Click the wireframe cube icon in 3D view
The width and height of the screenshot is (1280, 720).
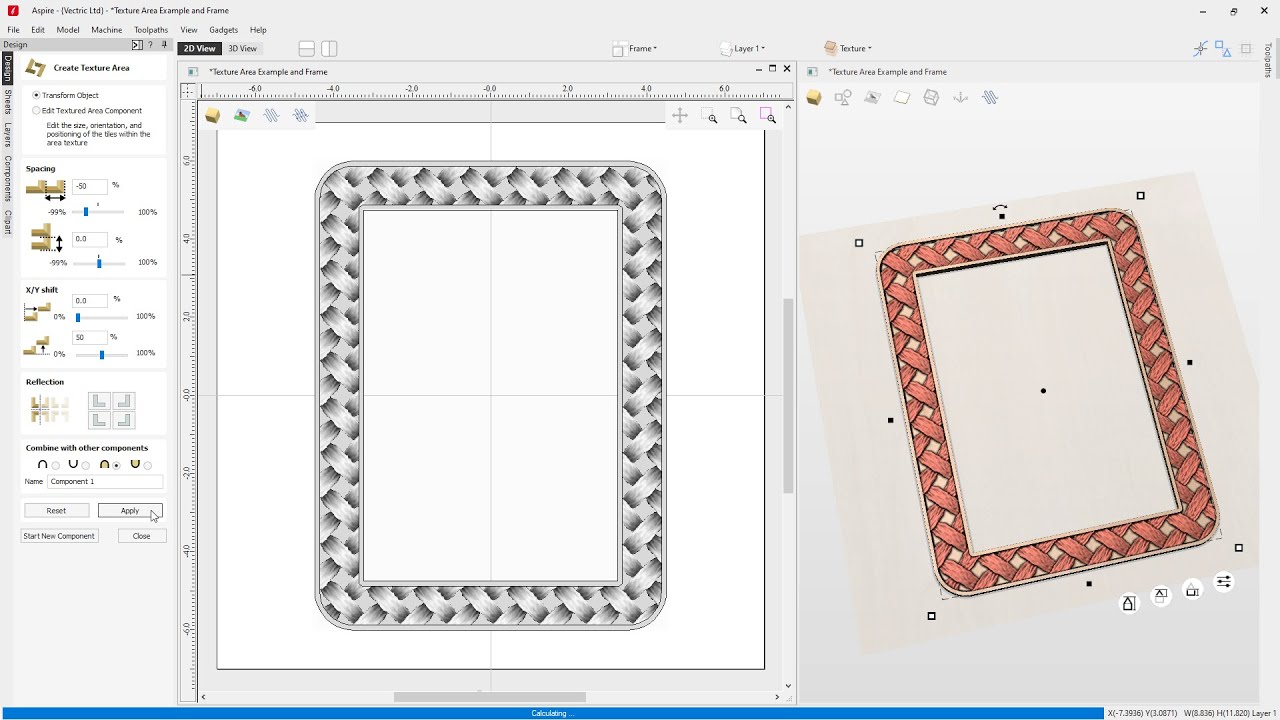(x=931, y=97)
